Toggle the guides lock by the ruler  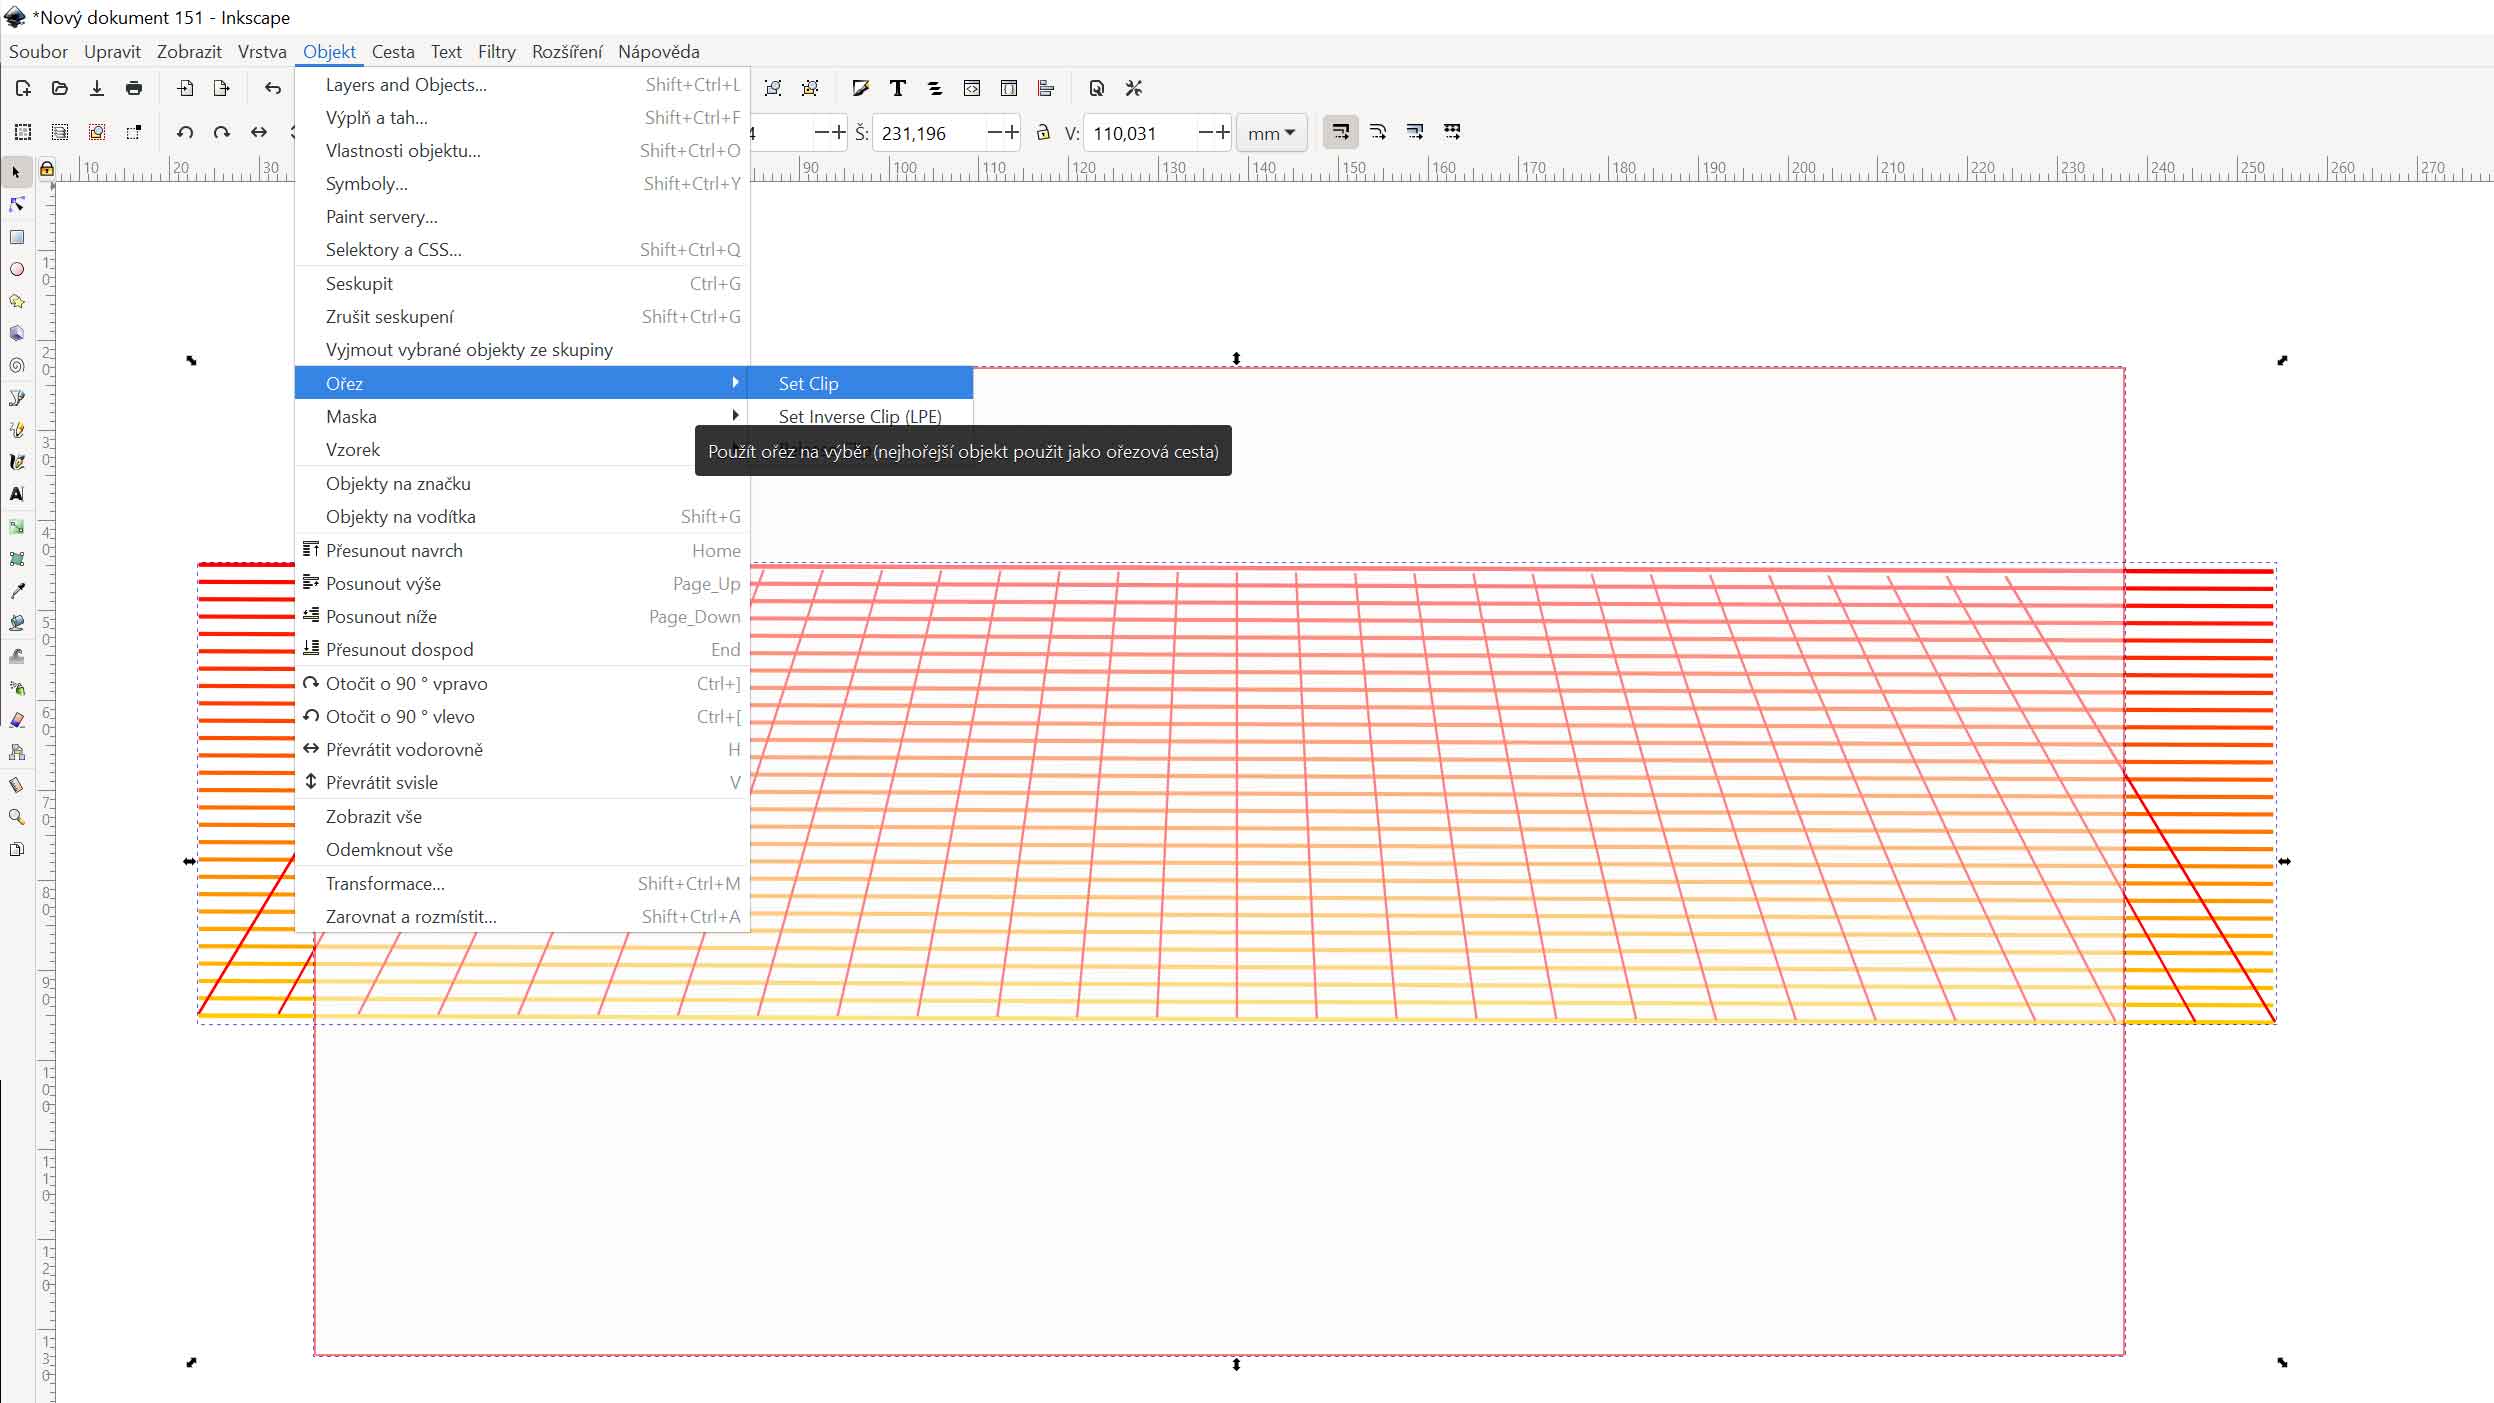pos(46,169)
